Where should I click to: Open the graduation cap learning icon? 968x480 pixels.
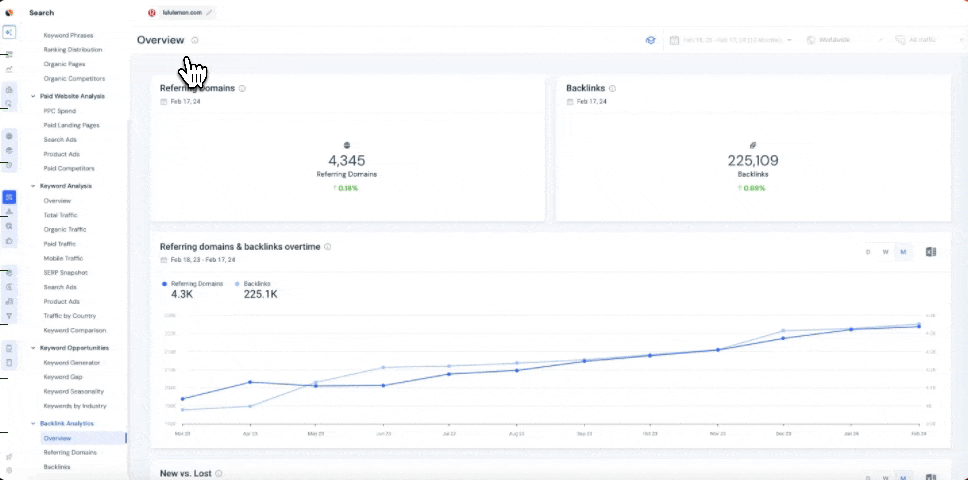point(650,40)
